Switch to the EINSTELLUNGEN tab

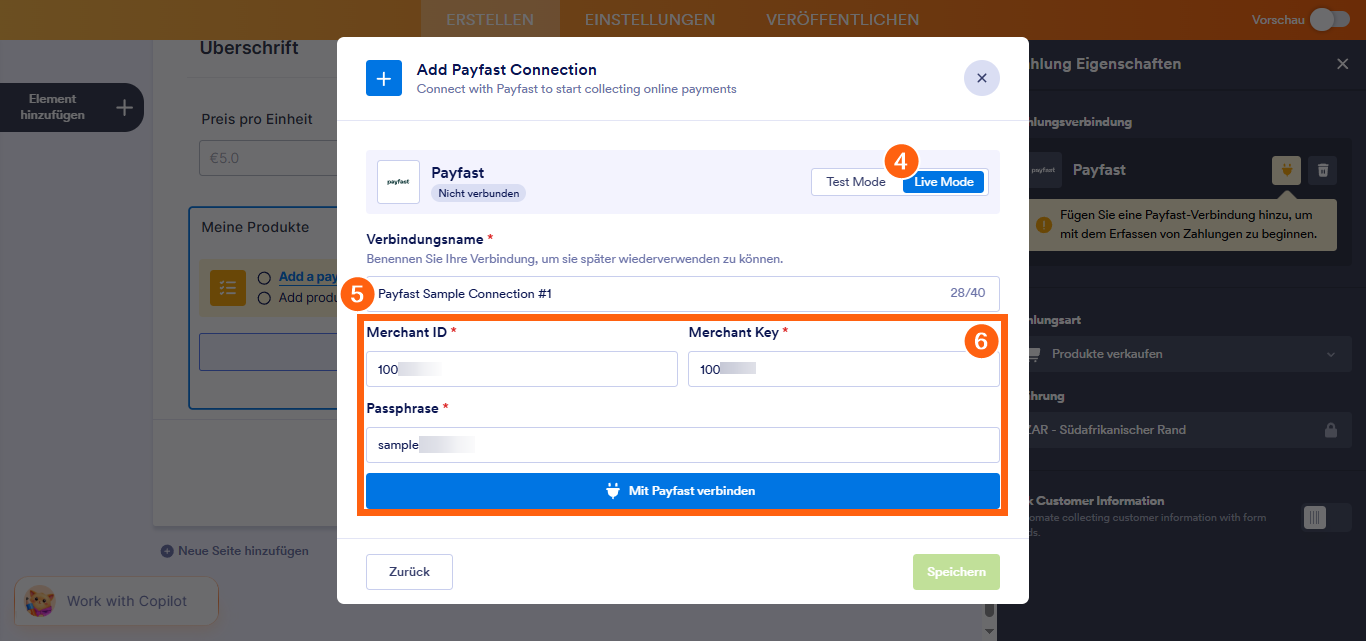pyautogui.click(x=650, y=19)
